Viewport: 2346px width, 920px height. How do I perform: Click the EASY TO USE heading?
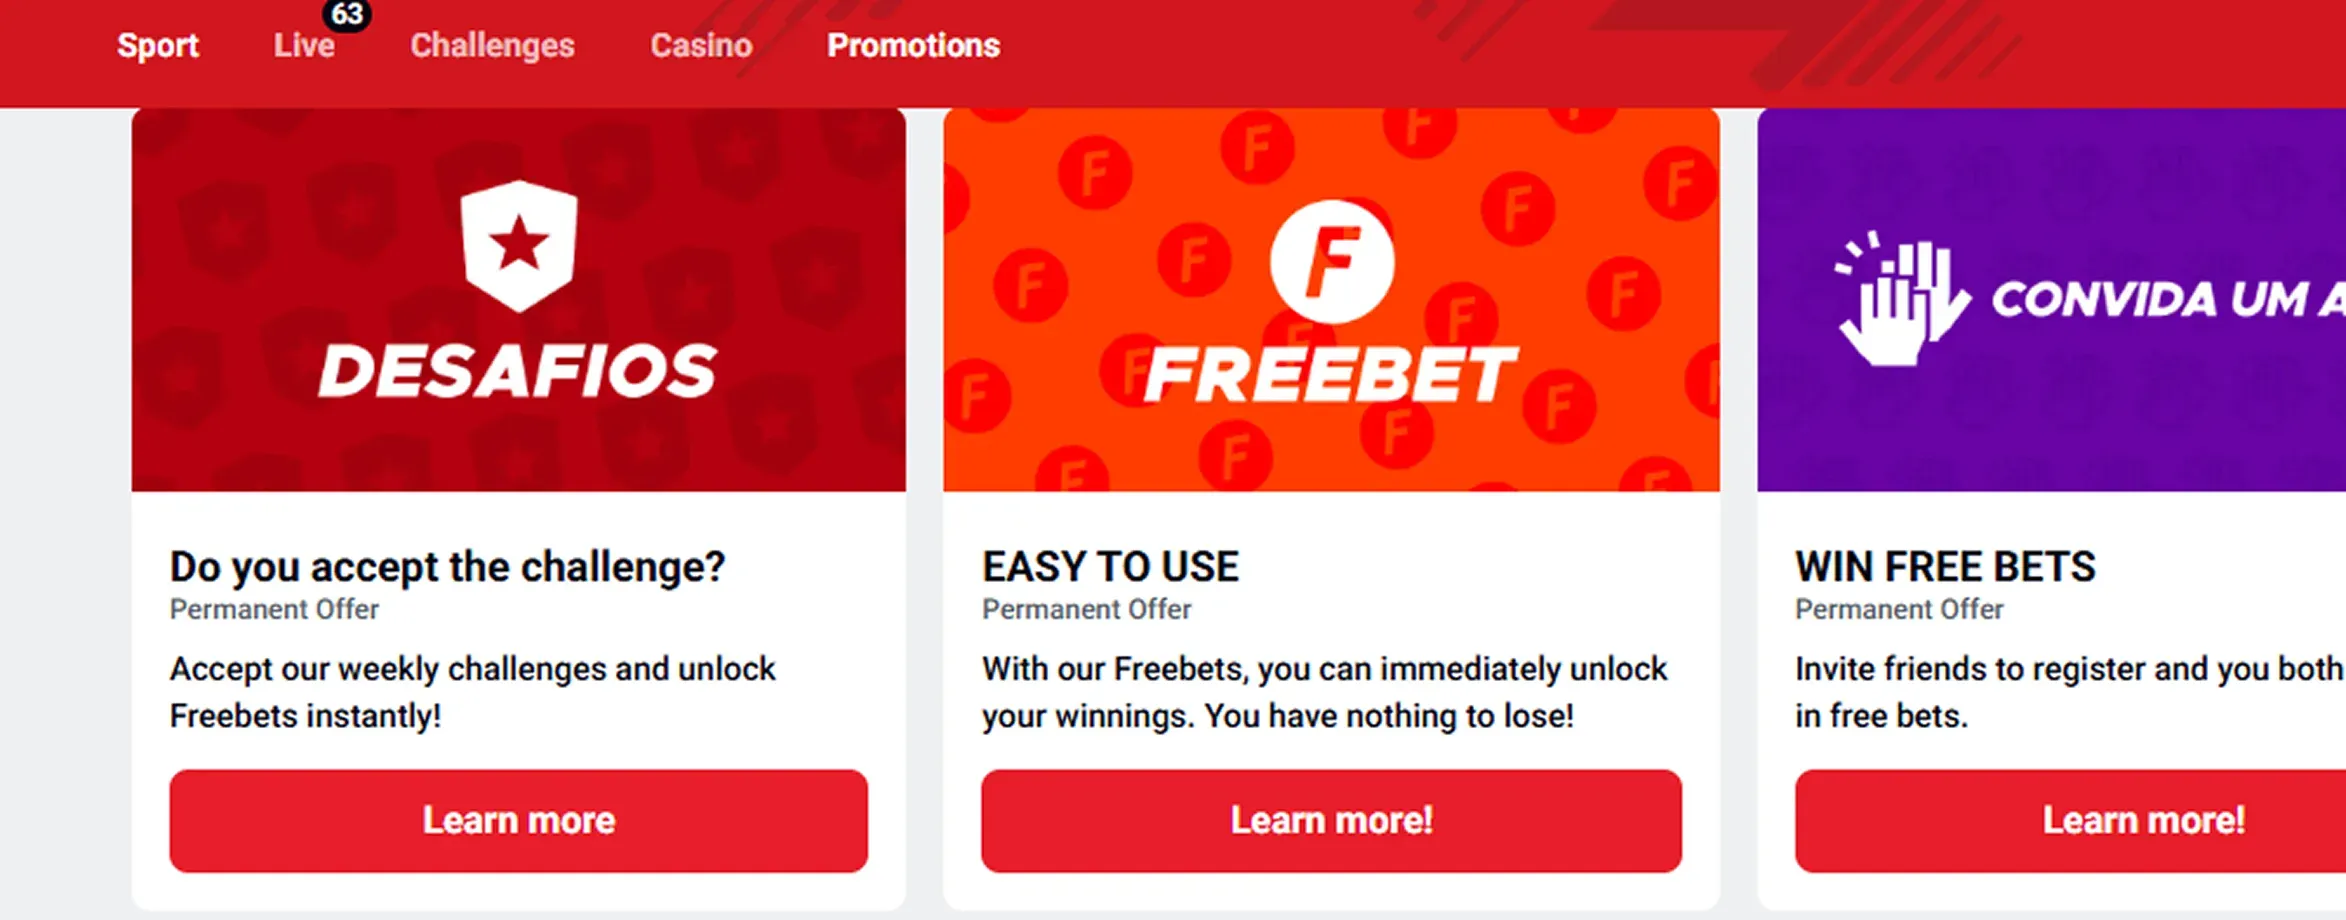[x=1110, y=565]
